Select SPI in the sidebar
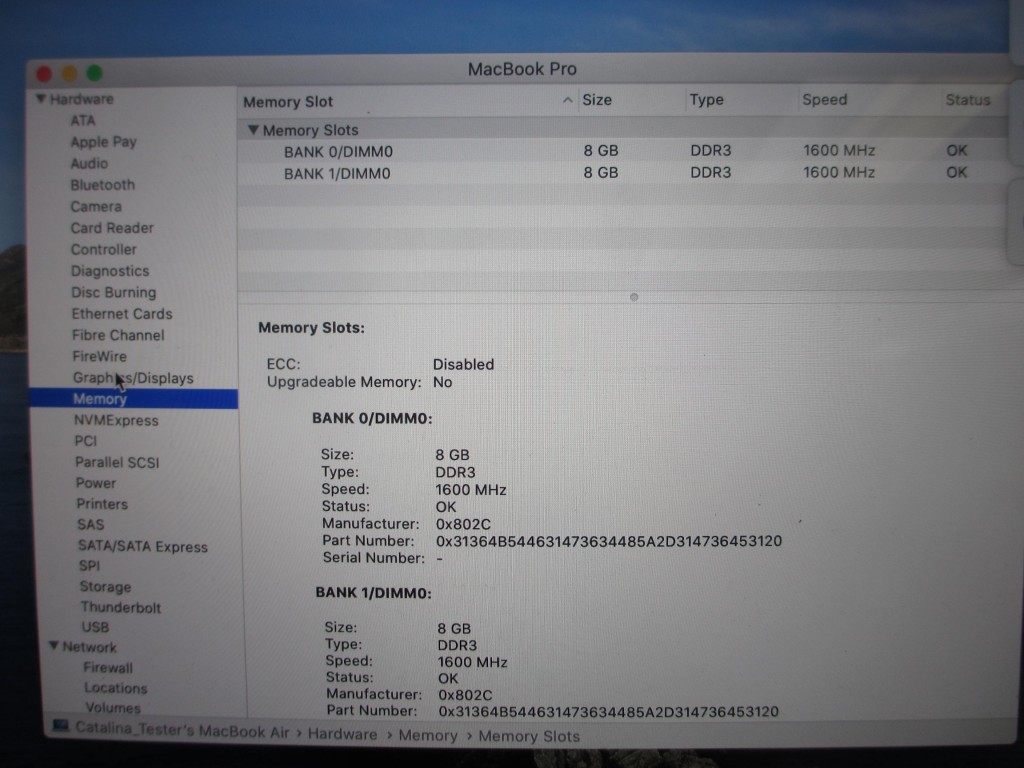1024x768 pixels. (89, 566)
